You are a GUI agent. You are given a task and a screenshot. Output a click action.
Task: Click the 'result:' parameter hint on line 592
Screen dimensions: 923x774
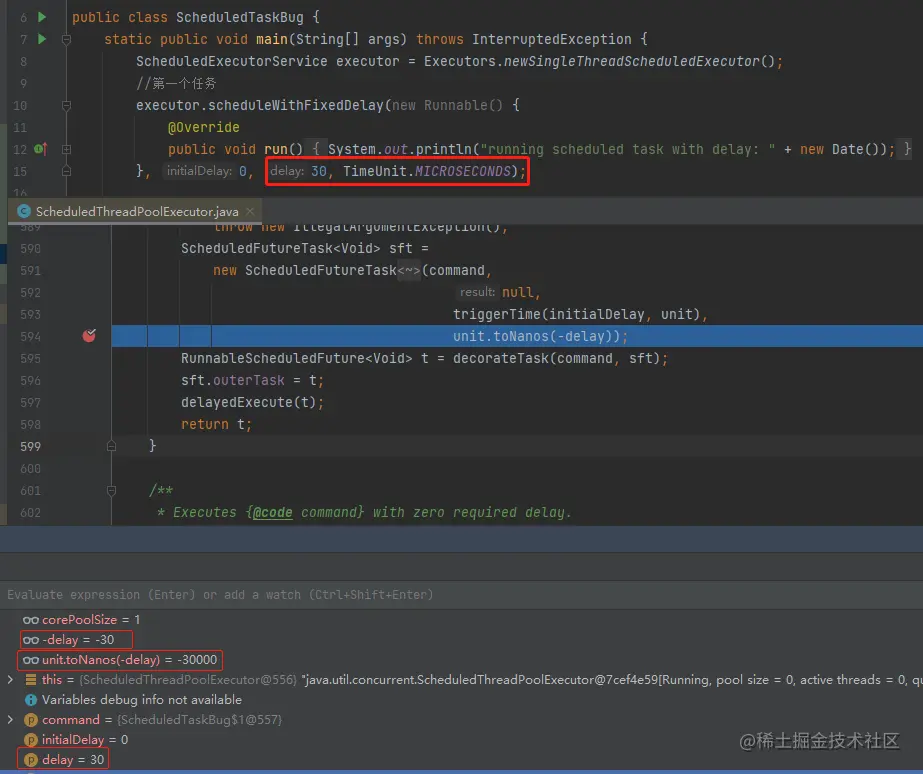(477, 292)
